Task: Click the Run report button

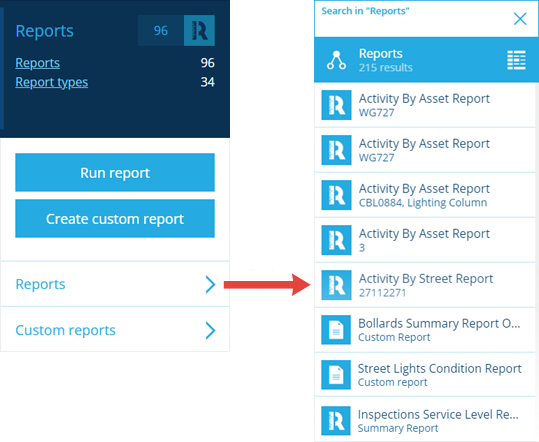Action: [115, 173]
